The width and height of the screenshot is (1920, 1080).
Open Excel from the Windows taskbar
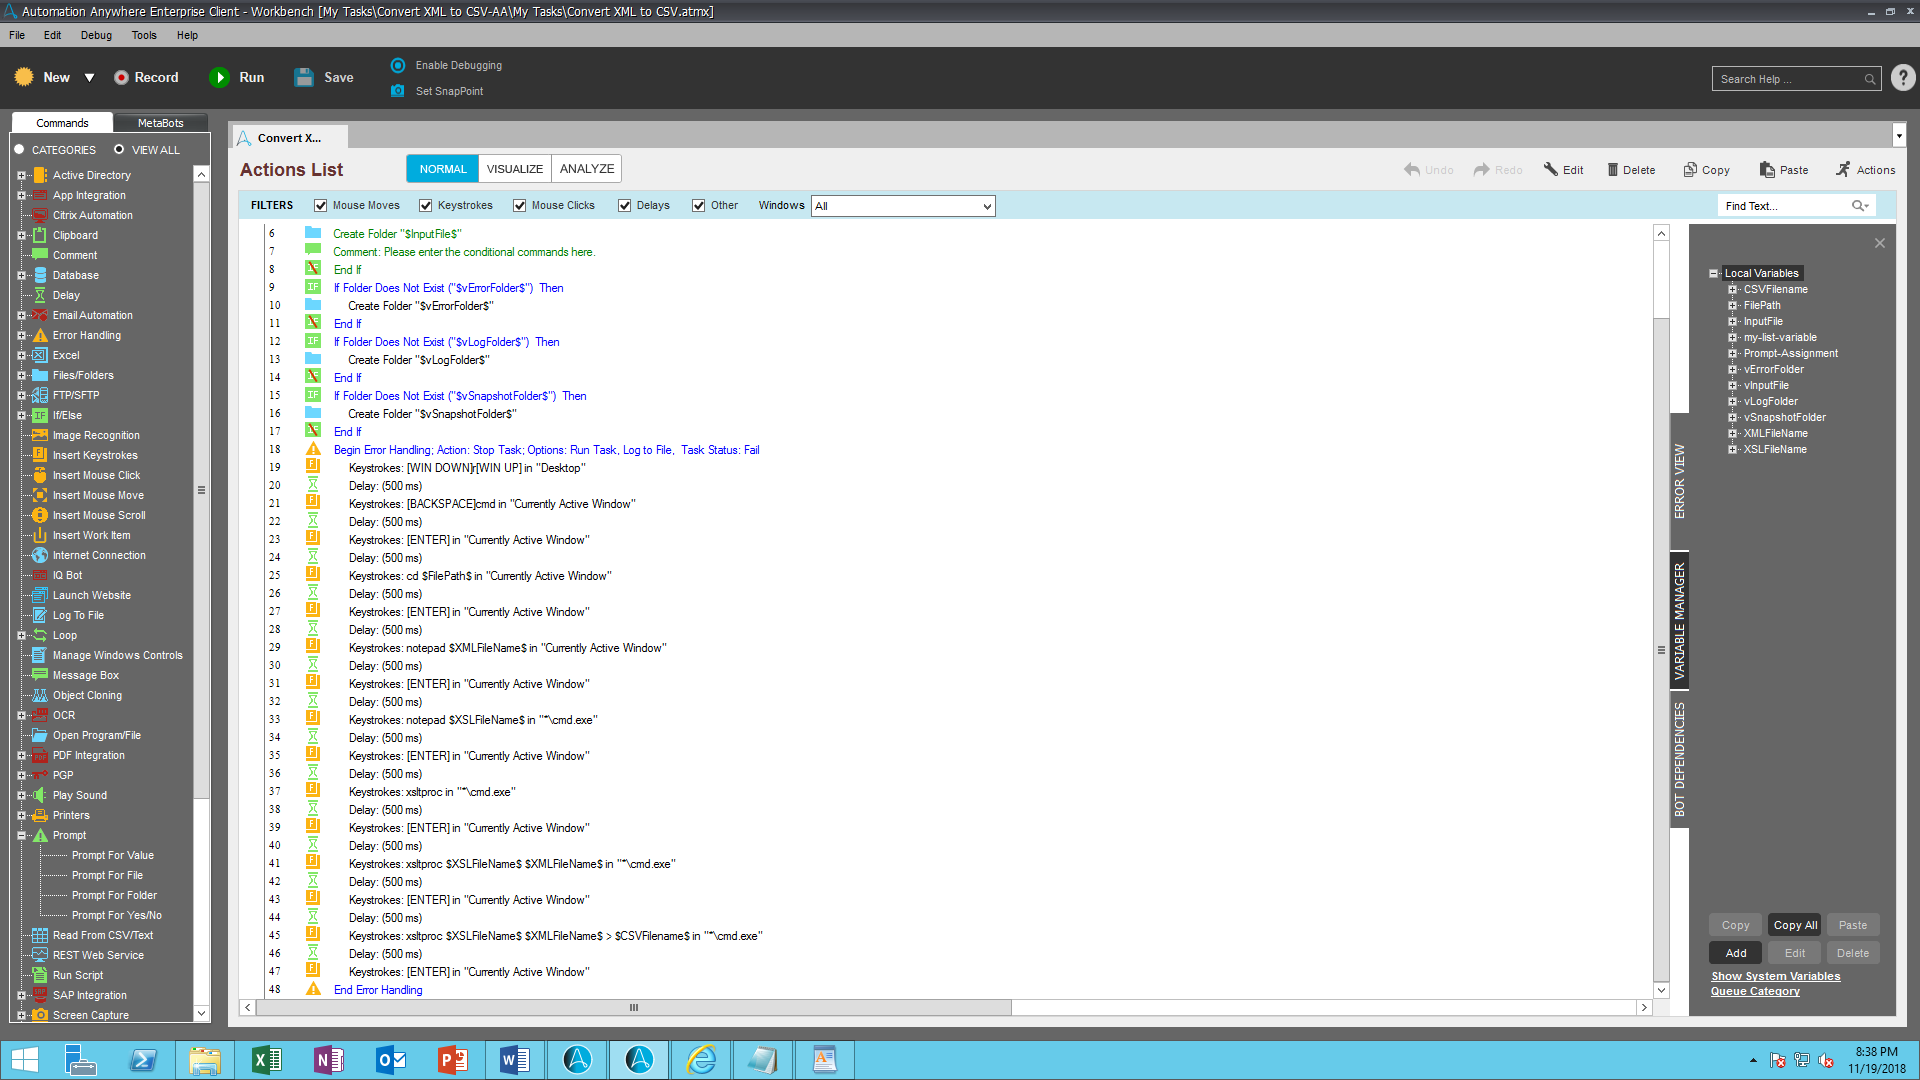(266, 1060)
